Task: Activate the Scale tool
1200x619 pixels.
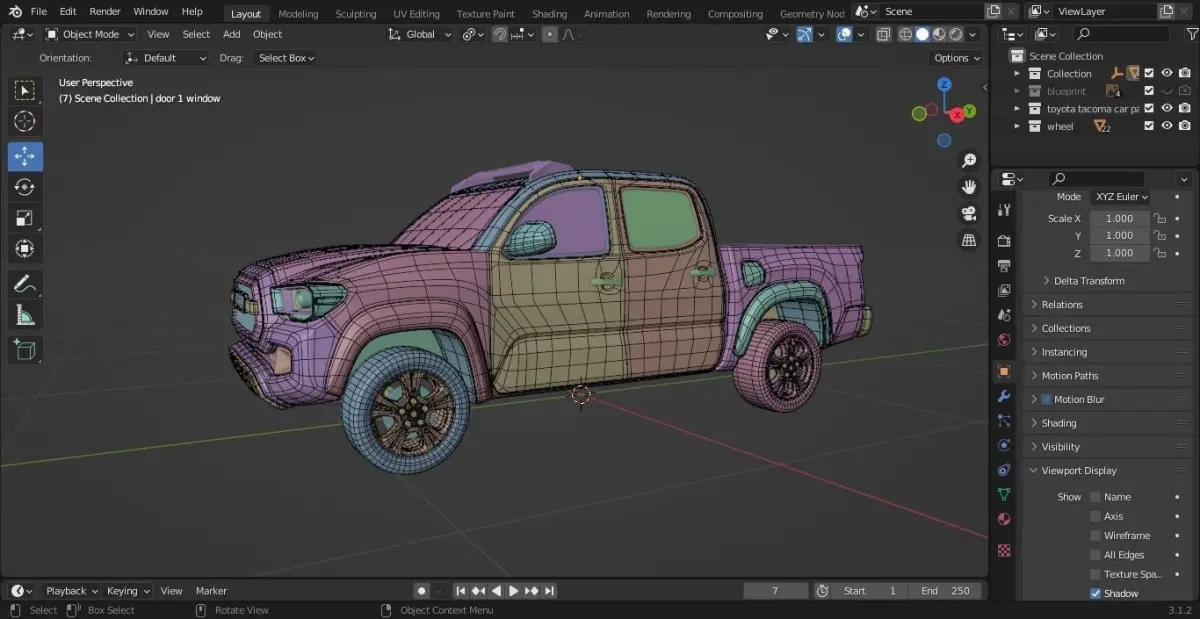Action: point(25,218)
